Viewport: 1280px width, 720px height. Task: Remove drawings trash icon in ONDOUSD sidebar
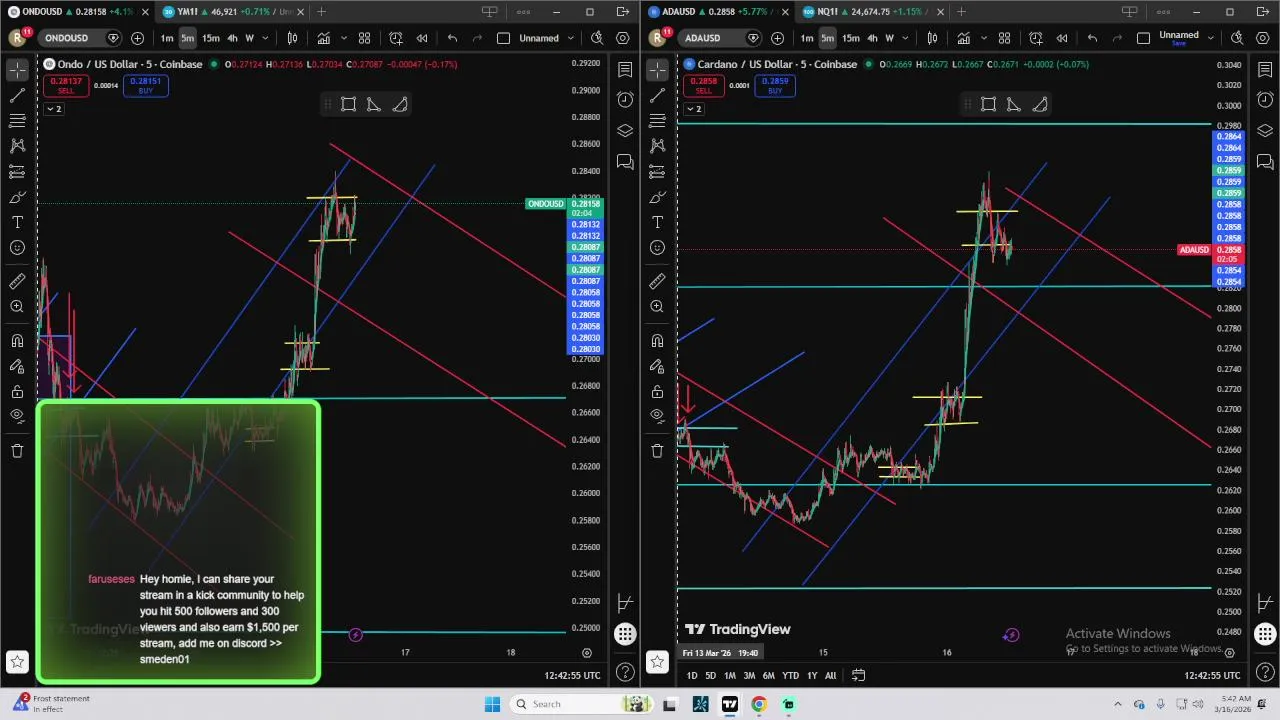pyautogui.click(x=17, y=451)
